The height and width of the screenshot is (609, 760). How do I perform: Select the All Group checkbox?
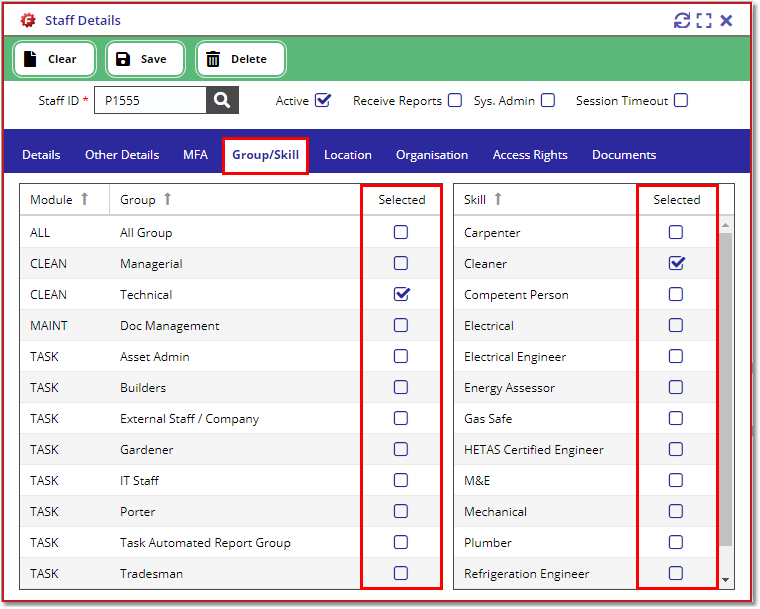(x=401, y=232)
